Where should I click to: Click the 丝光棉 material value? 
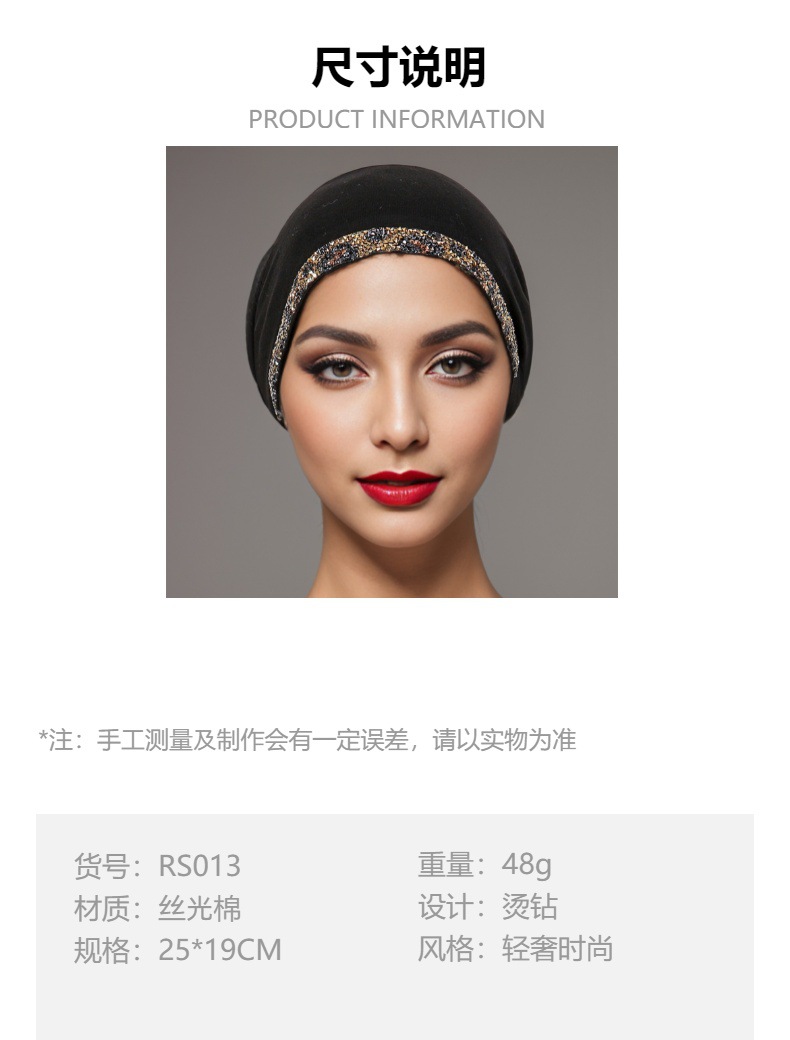[200, 908]
